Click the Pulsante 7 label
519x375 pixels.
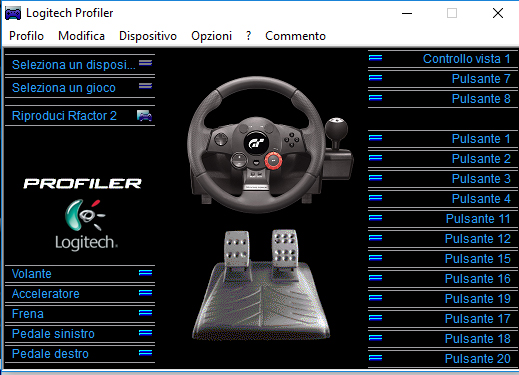(x=481, y=79)
